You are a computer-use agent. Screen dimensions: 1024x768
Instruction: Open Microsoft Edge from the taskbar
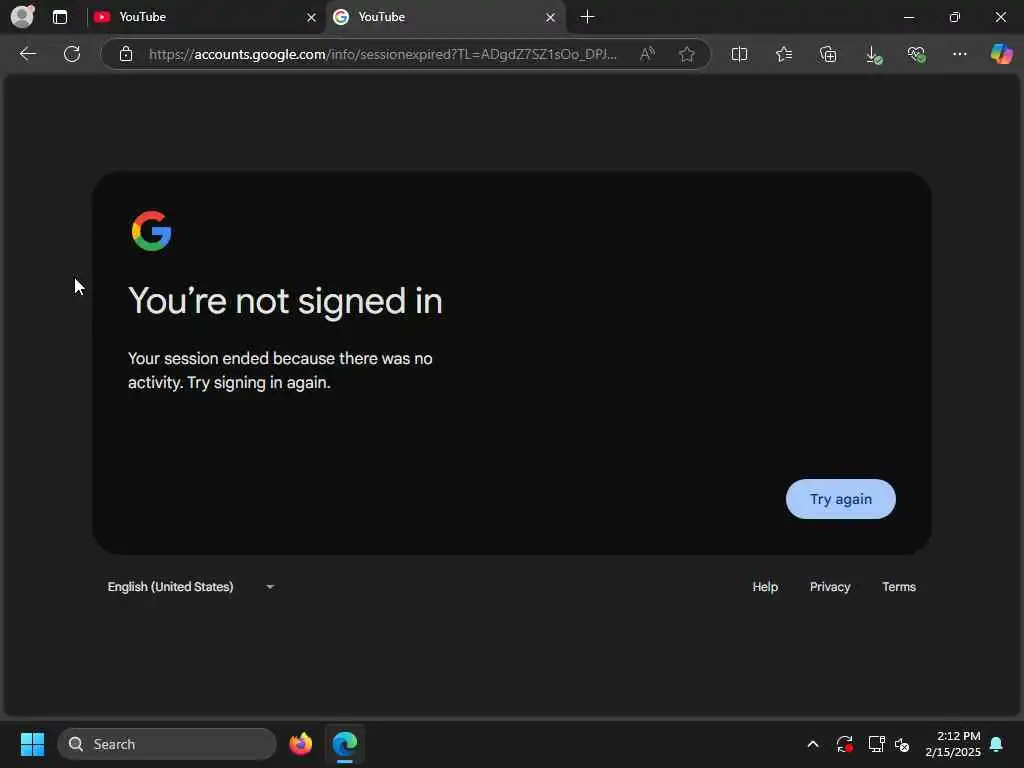pyautogui.click(x=345, y=744)
